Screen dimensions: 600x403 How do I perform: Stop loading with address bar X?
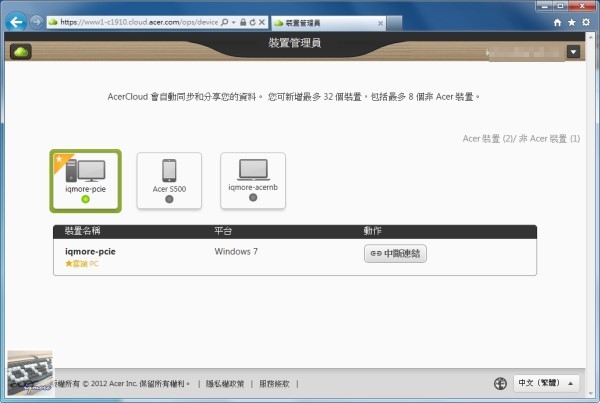coord(262,22)
